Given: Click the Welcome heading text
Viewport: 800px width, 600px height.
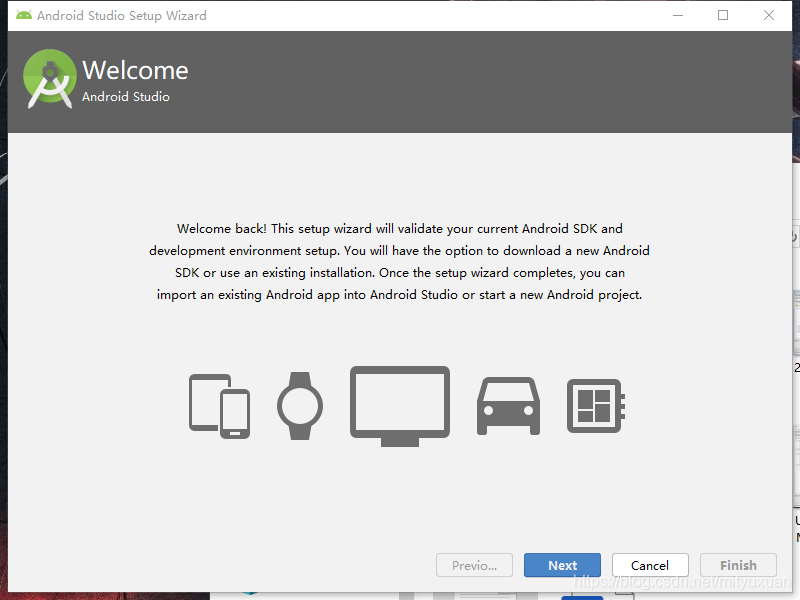Looking at the screenshot, I should [136, 70].
